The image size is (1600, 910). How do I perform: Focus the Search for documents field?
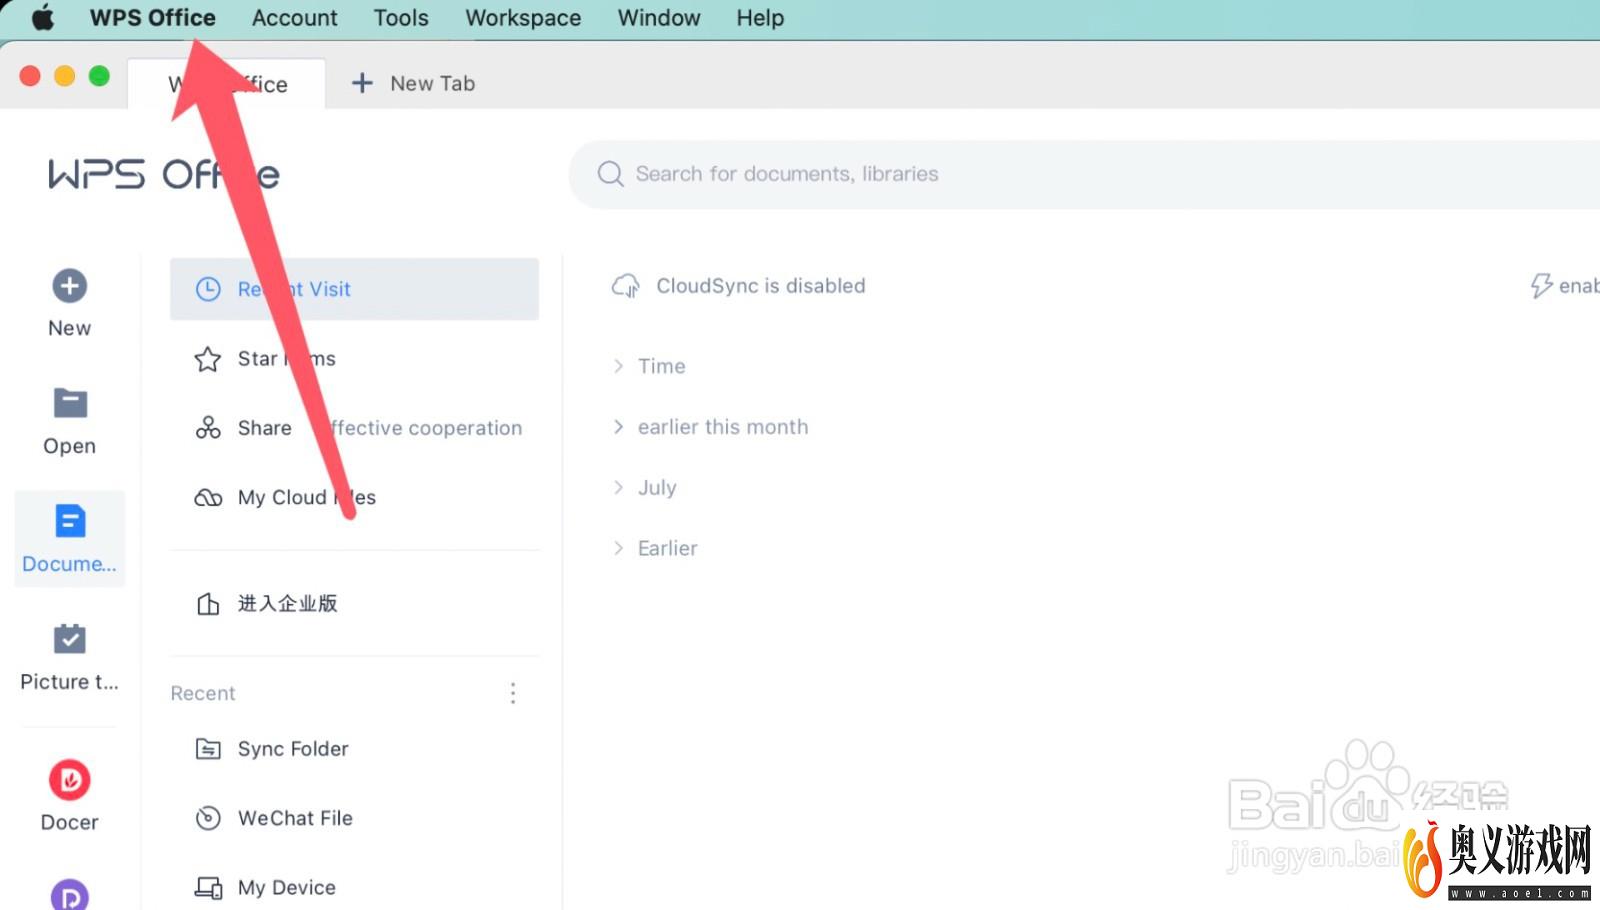[x=1085, y=174]
